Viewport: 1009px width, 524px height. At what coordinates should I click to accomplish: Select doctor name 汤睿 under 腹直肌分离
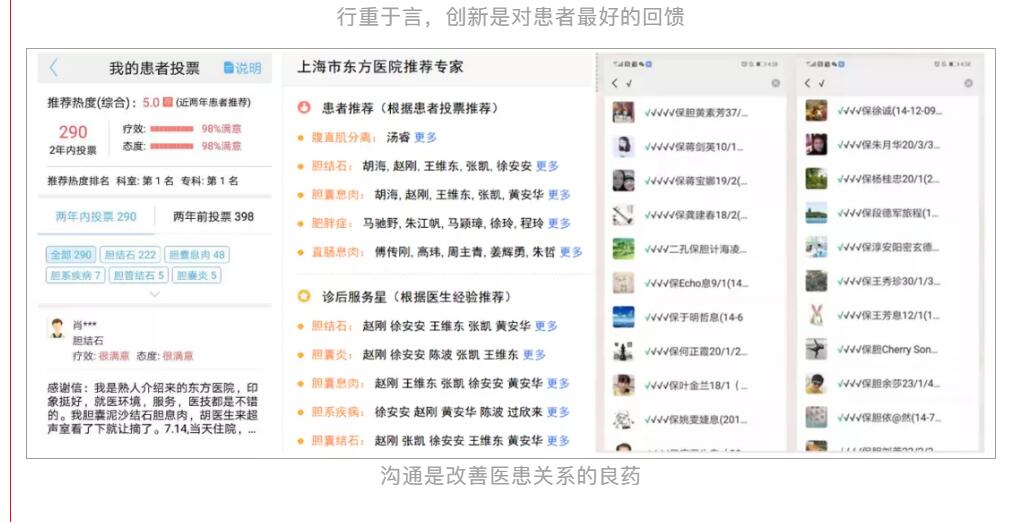[x=398, y=137]
